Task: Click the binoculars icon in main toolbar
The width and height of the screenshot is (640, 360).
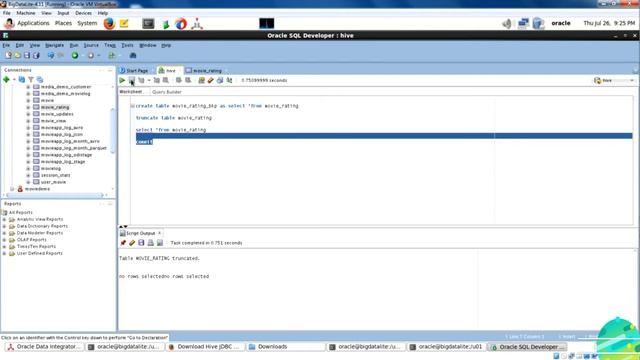Action: coord(133,56)
